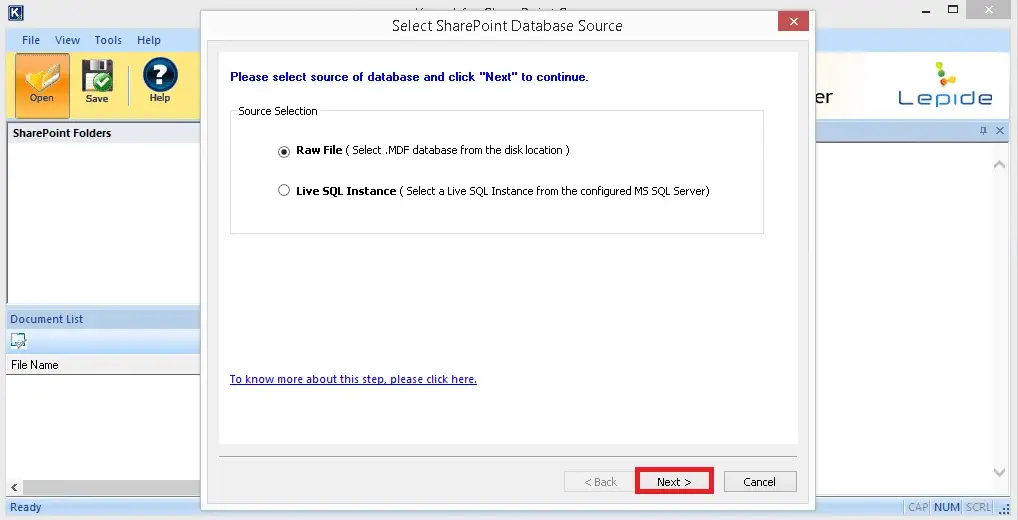
Task: Close the right side panel
Action: (1000, 131)
